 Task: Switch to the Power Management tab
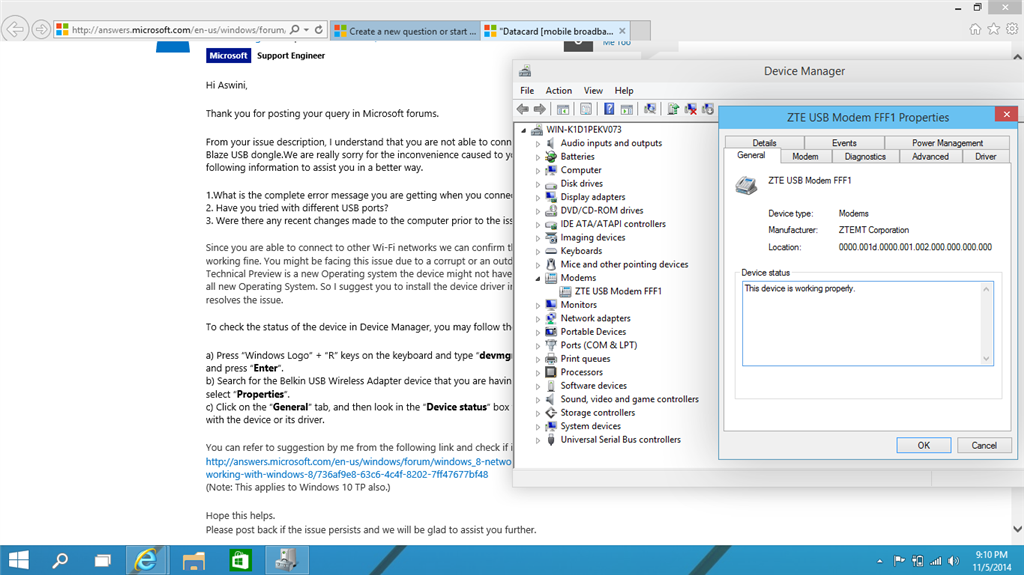947,142
